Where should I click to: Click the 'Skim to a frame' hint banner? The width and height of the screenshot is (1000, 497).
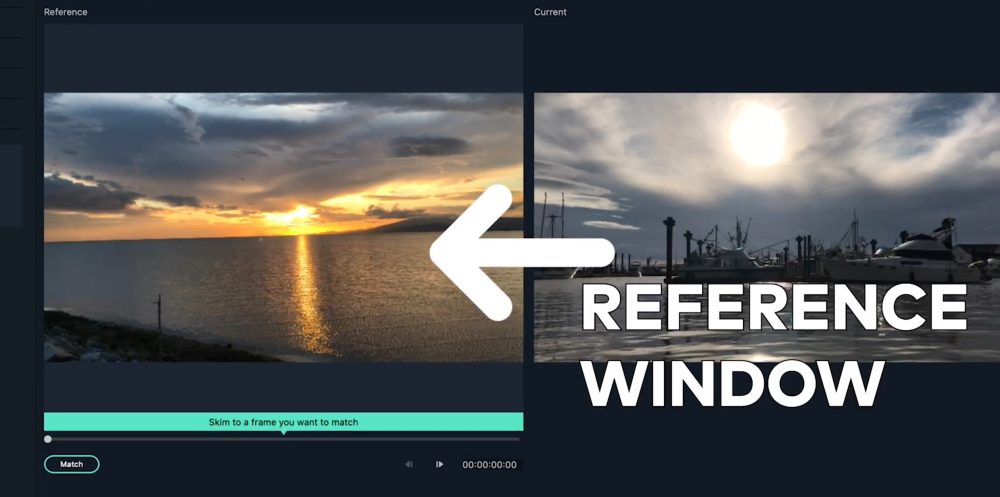[283, 422]
